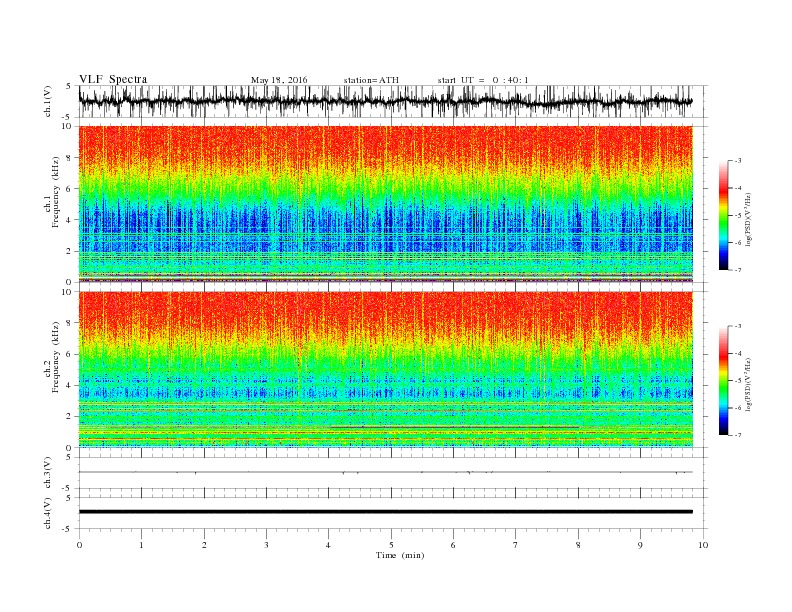The image size is (792, 612).
Task: Select the "ch.2 Frequency (kHz)" axis label
Action: [52, 357]
